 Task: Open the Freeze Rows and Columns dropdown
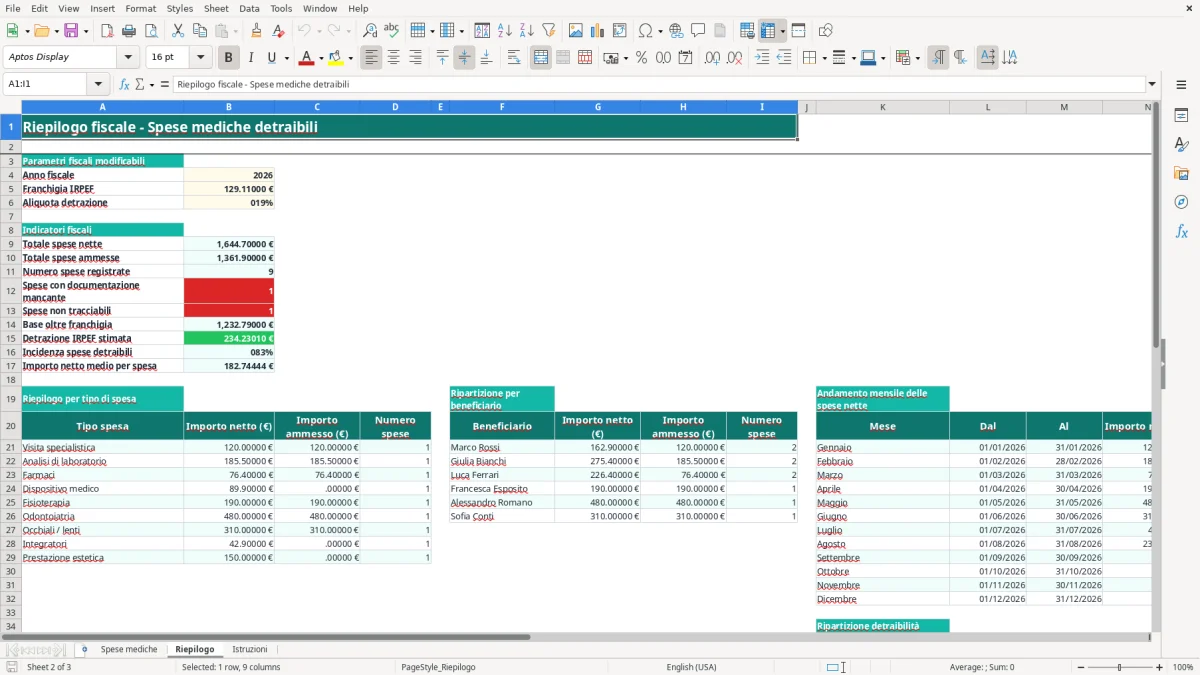coord(783,31)
